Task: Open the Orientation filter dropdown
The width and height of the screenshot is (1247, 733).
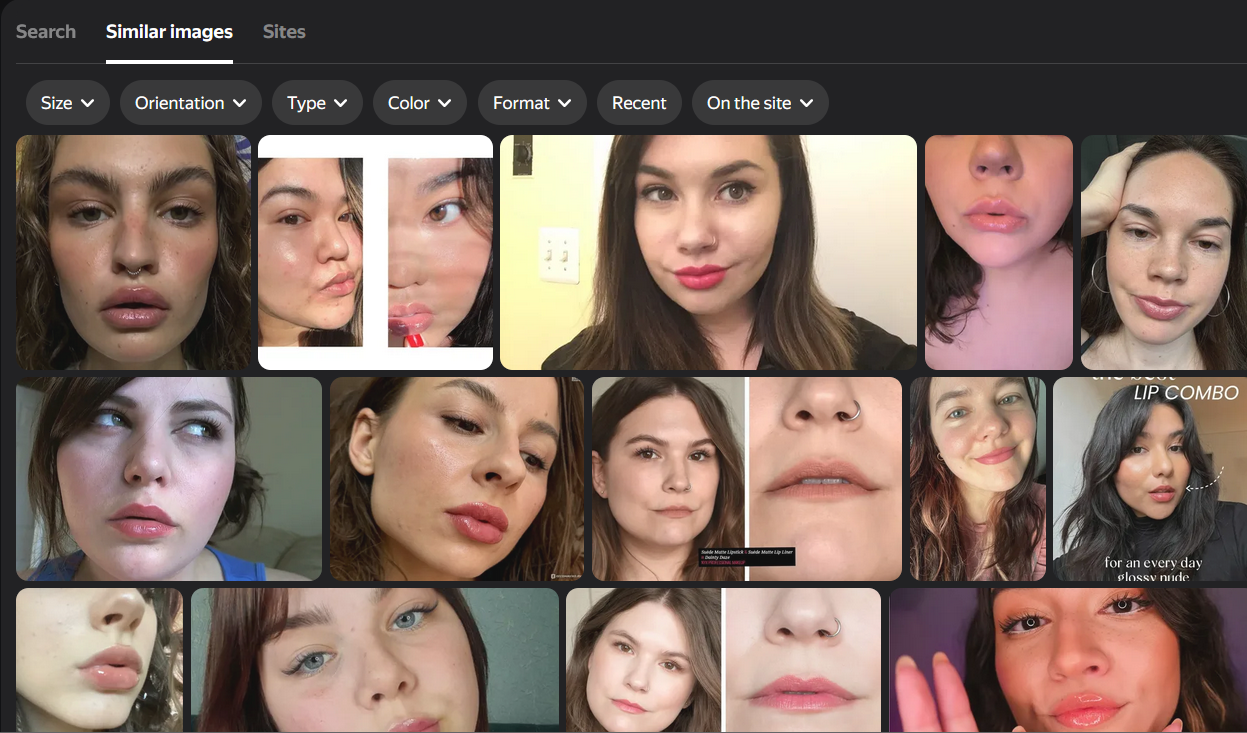Action: click(x=191, y=103)
